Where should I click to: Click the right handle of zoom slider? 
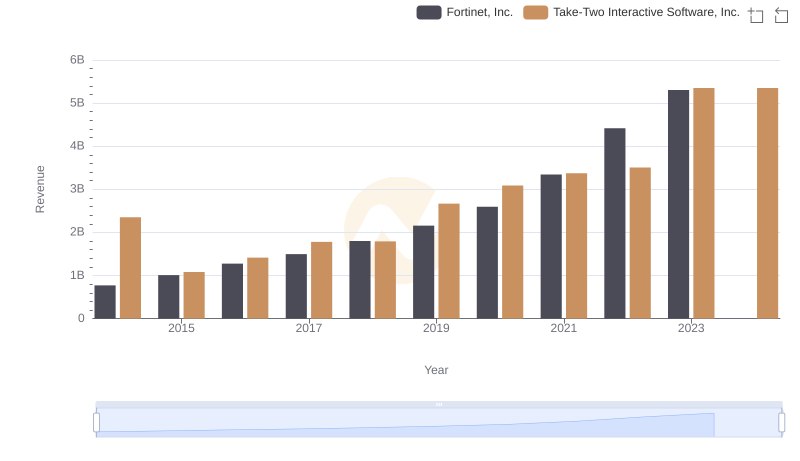pyautogui.click(x=781, y=422)
